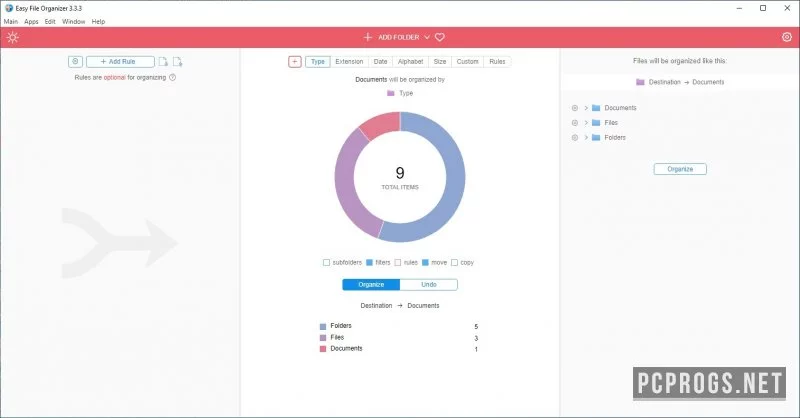
Task: Expand the Documents tree folder
Action: coord(586,108)
